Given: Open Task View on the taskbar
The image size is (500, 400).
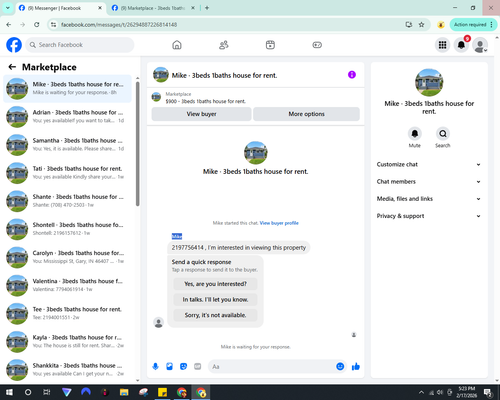Looking at the screenshot, I should tap(47, 392).
